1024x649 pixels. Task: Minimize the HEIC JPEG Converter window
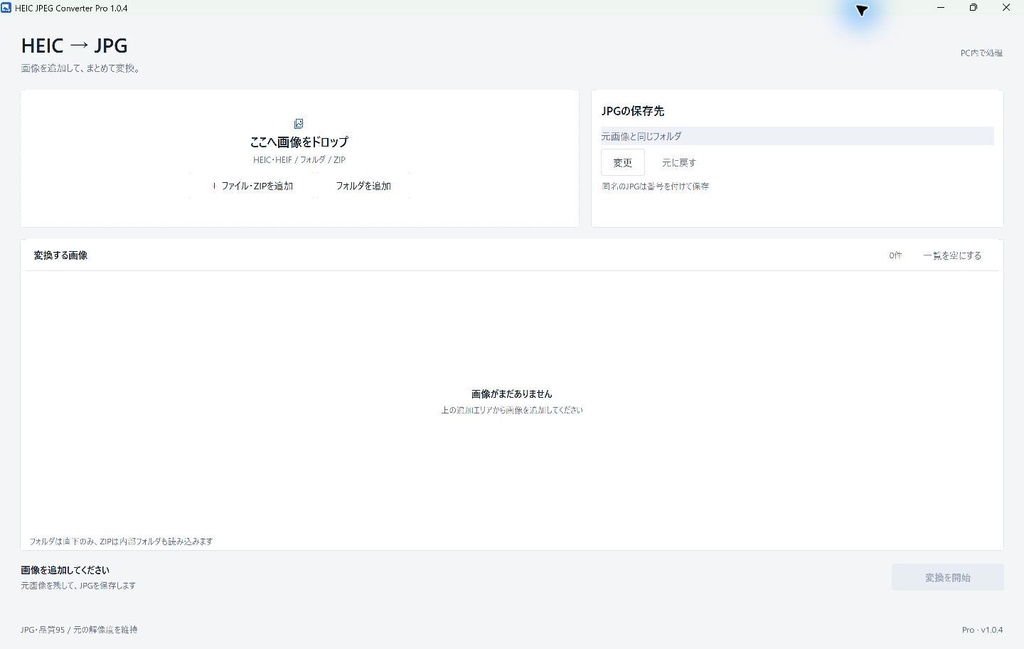(x=940, y=8)
